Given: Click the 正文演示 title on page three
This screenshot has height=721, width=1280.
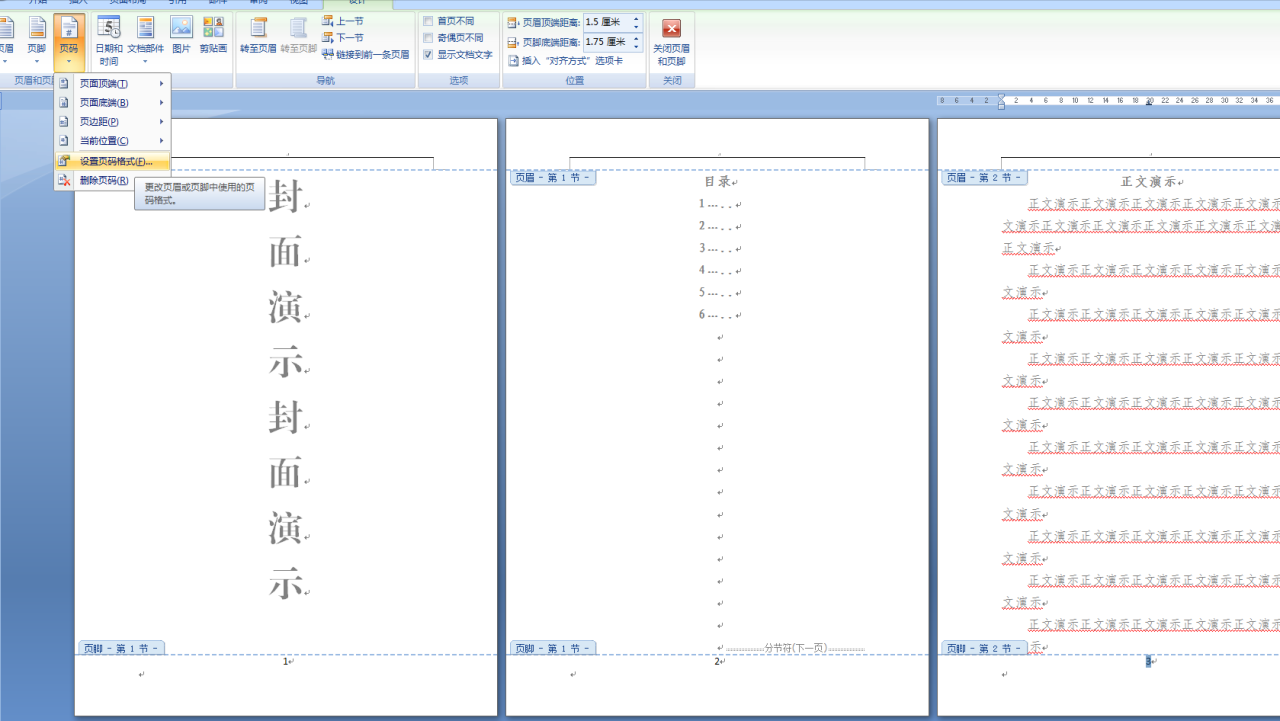Looking at the screenshot, I should (1148, 182).
